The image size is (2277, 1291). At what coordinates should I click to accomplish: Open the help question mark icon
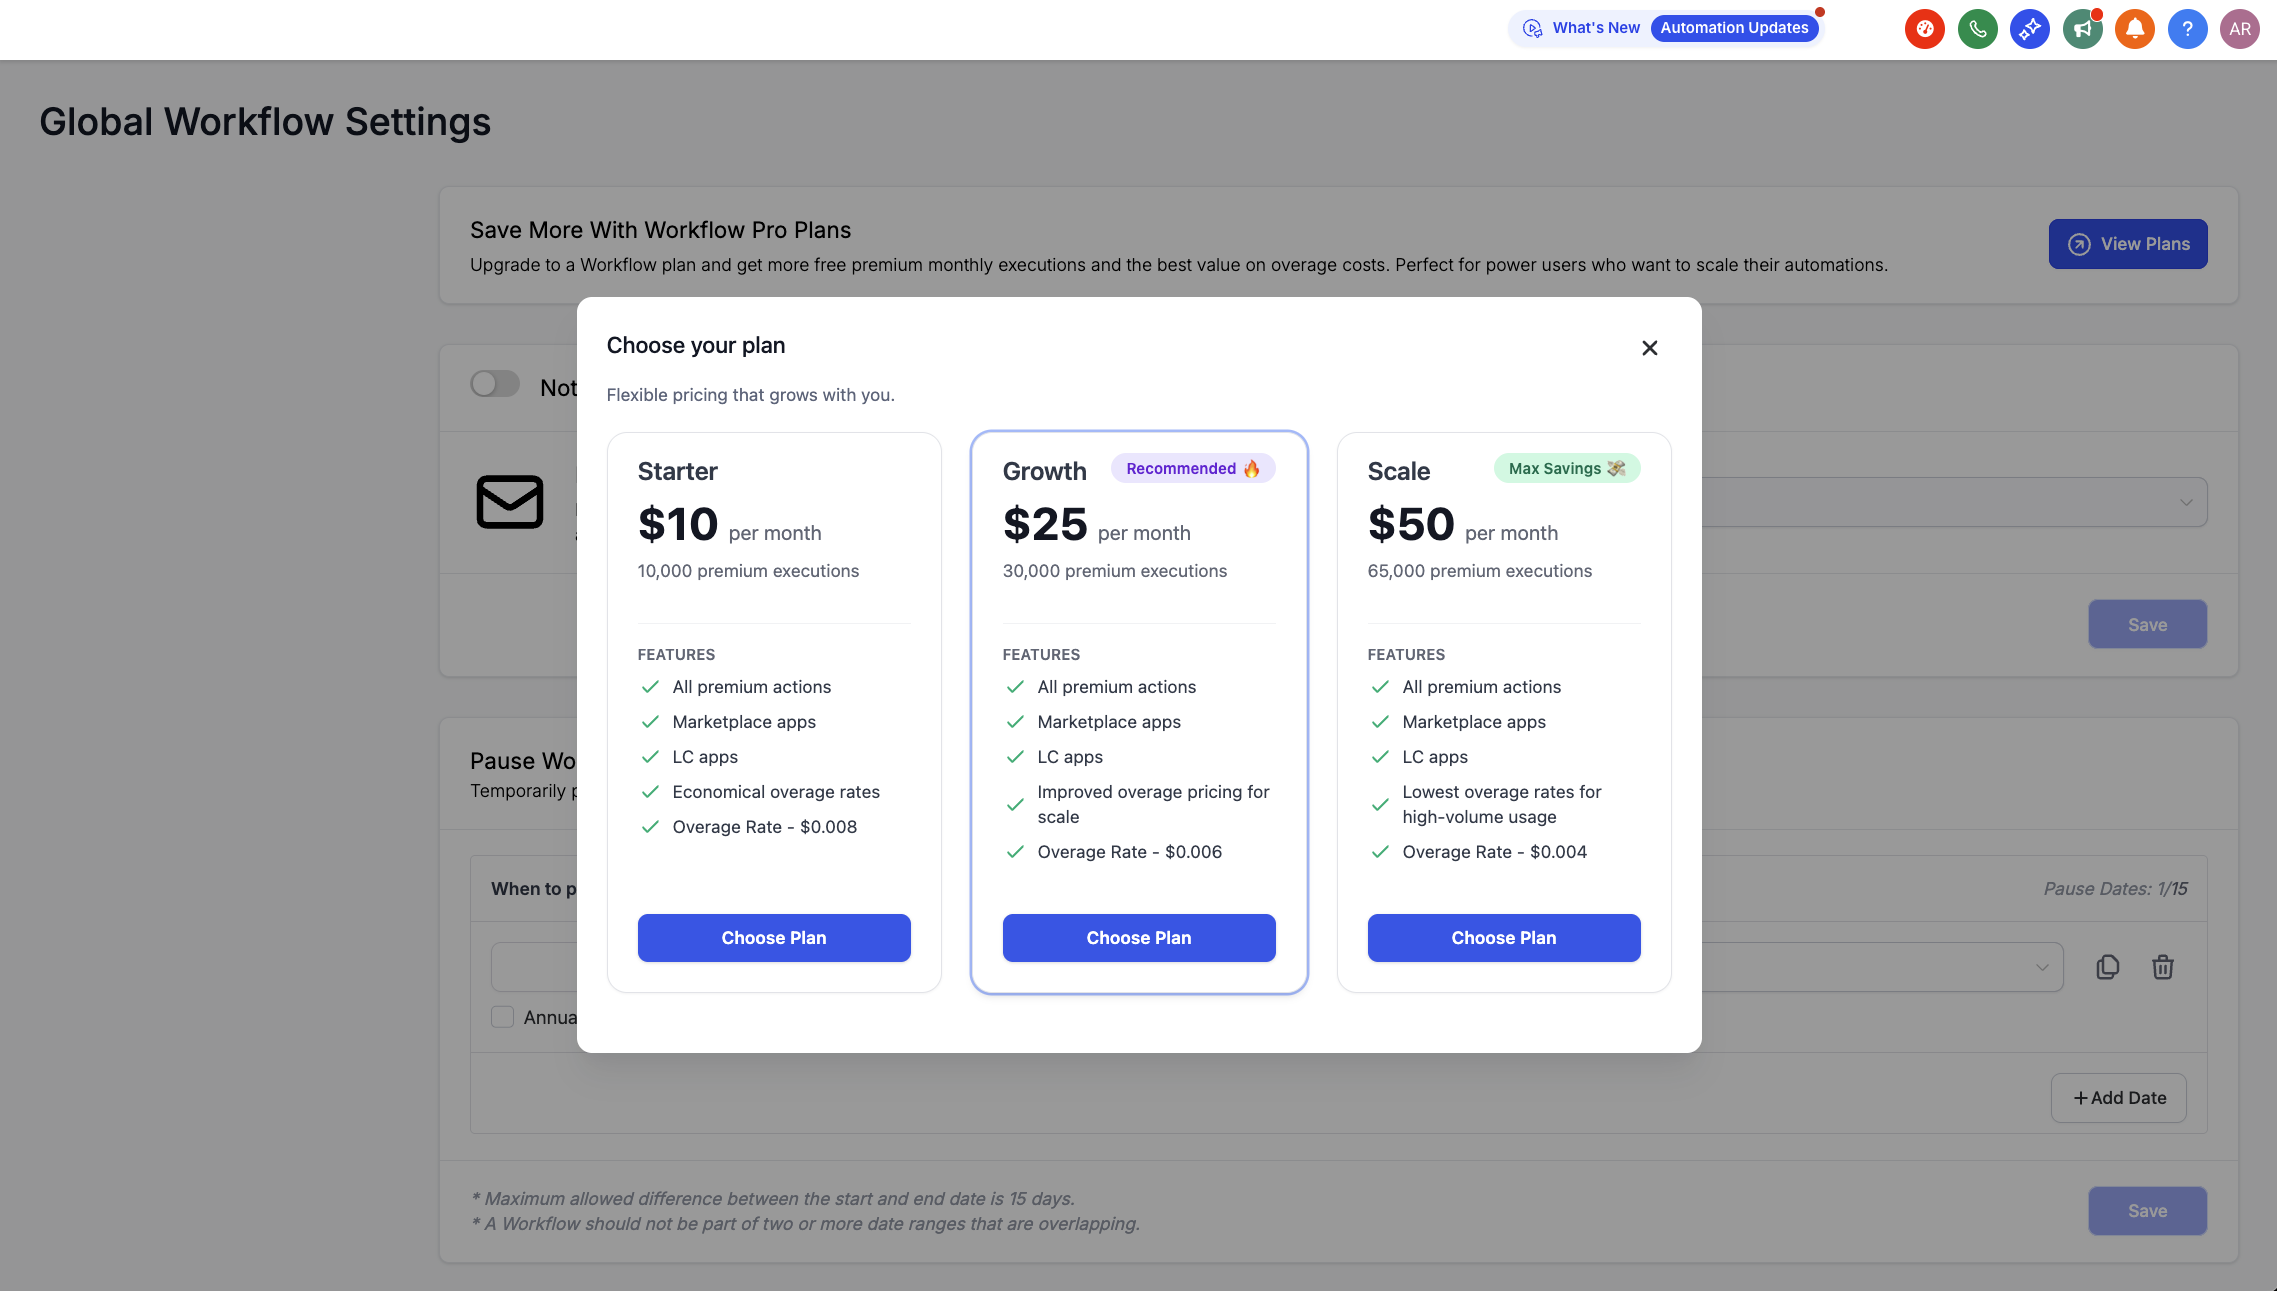point(2188,29)
